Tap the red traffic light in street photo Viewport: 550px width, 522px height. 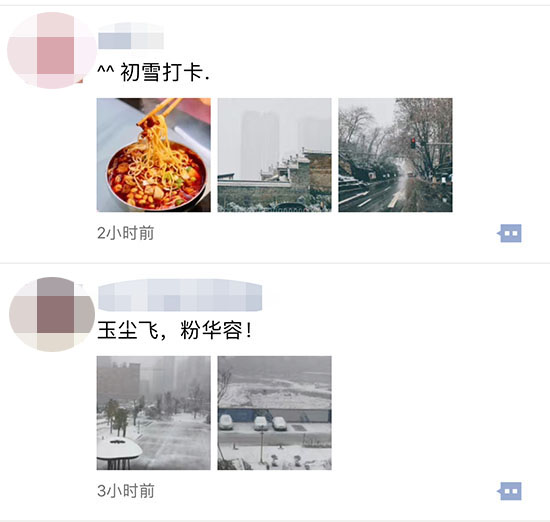tap(413, 142)
